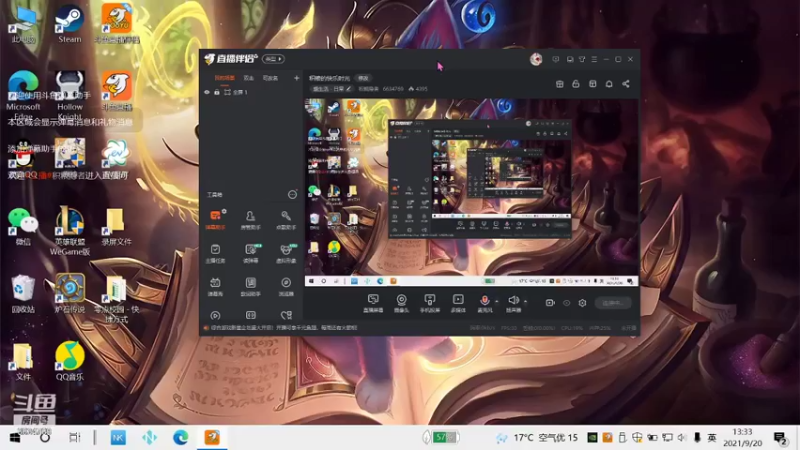Open the microphone-shaped tool in the first toolbox row
The height and width of the screenshot is (450, 800).
tap(286, 220)
